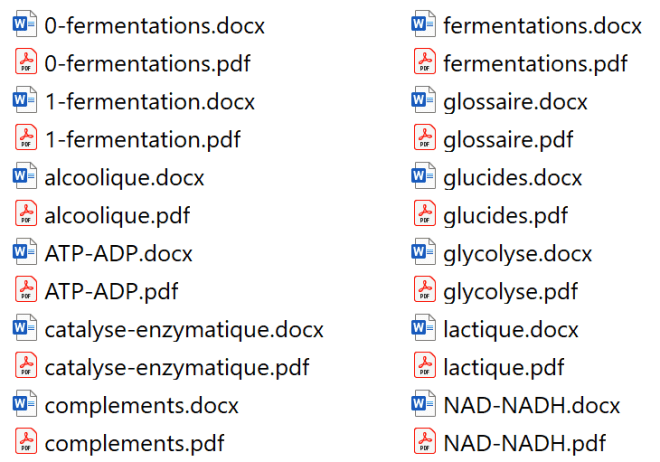Click the PDF icon beside 0-fermentations.pdf
Viewport: 660px width, 462px height.
coord(25,63)
